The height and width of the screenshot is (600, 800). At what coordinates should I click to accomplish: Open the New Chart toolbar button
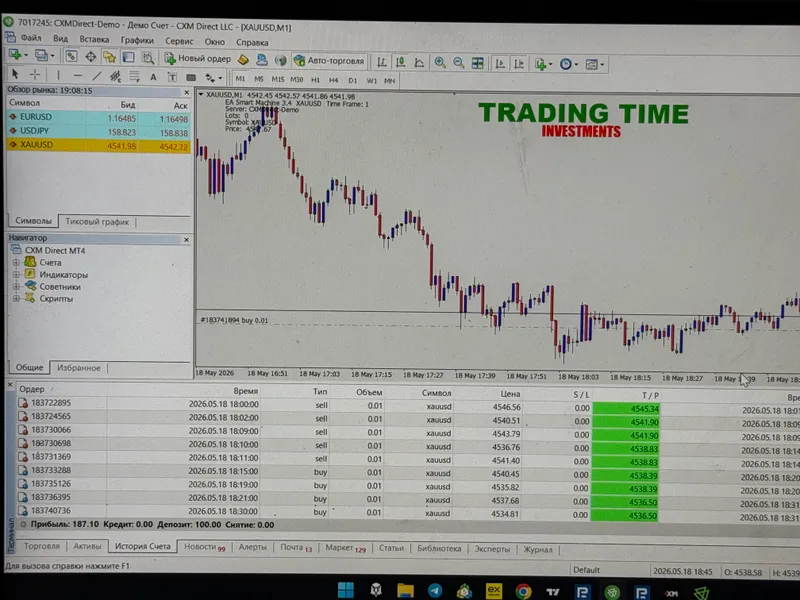[17, 55]
